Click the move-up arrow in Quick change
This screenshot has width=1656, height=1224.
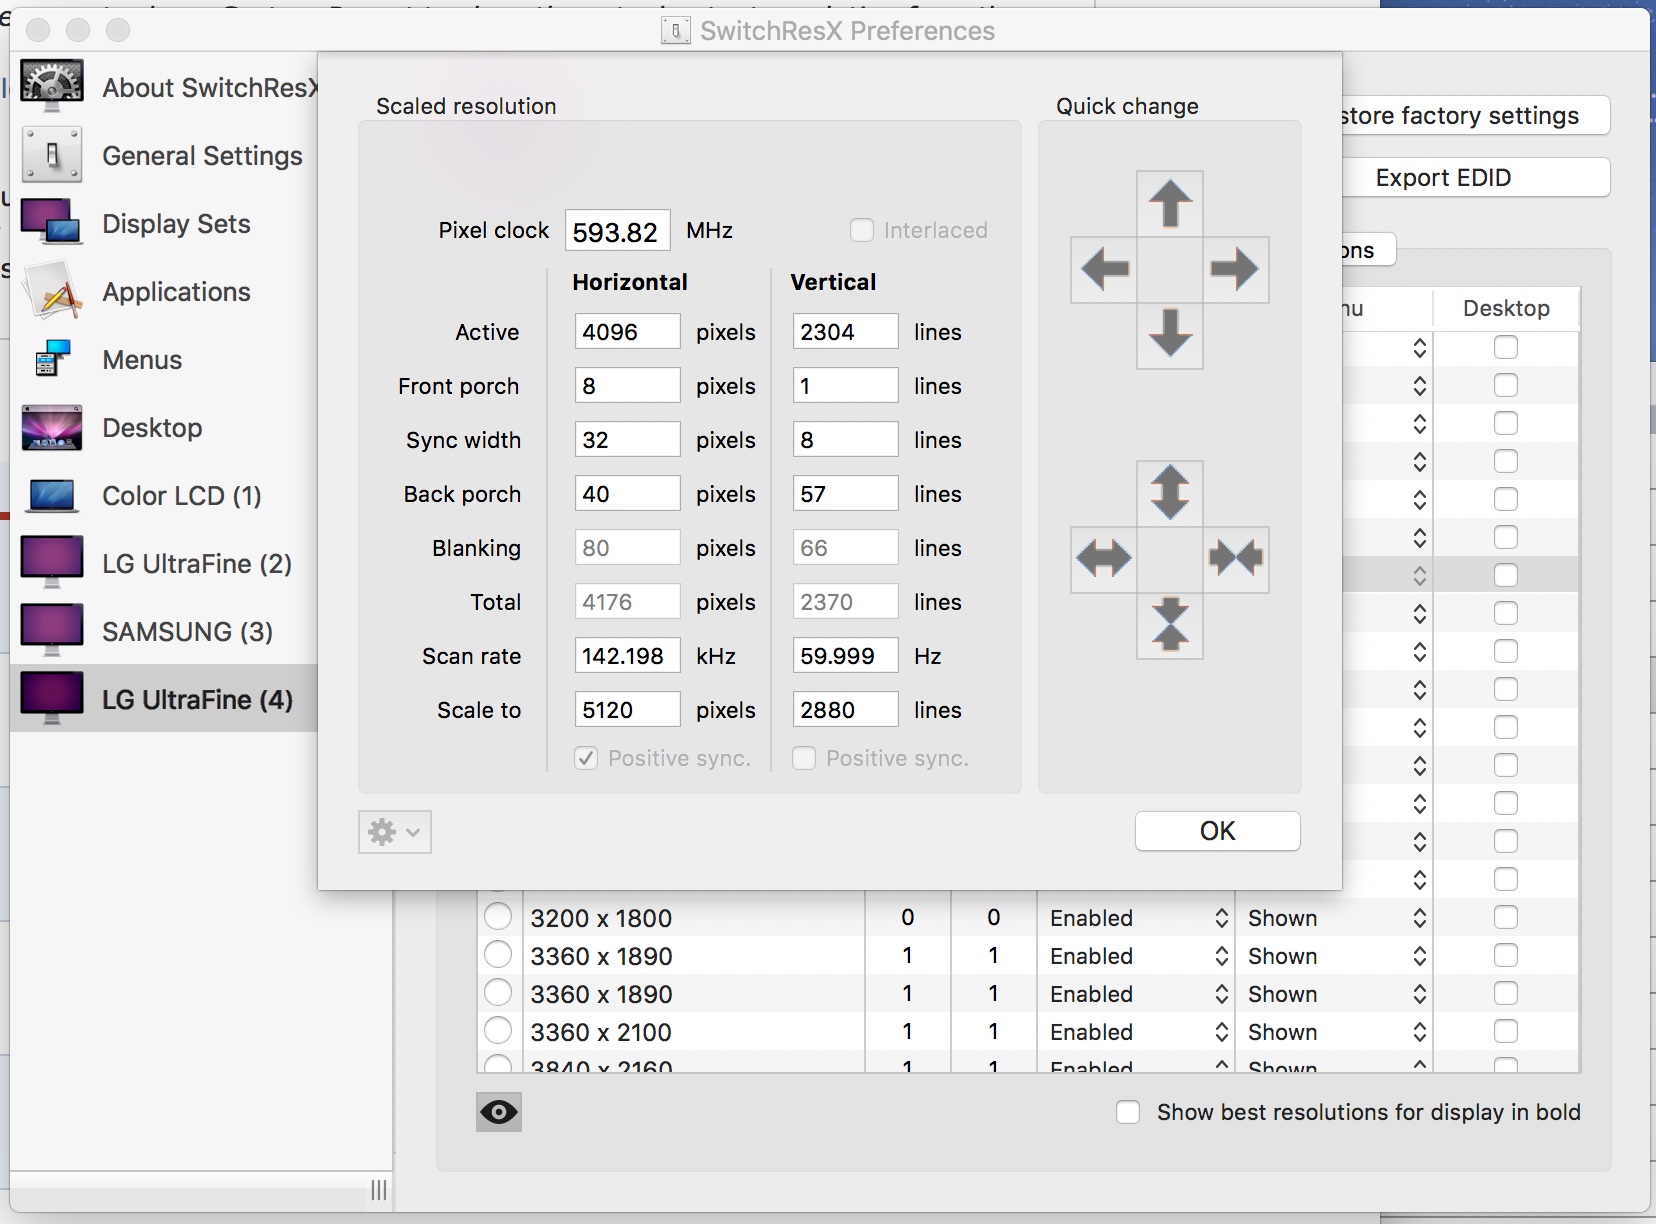(1170, 204)
